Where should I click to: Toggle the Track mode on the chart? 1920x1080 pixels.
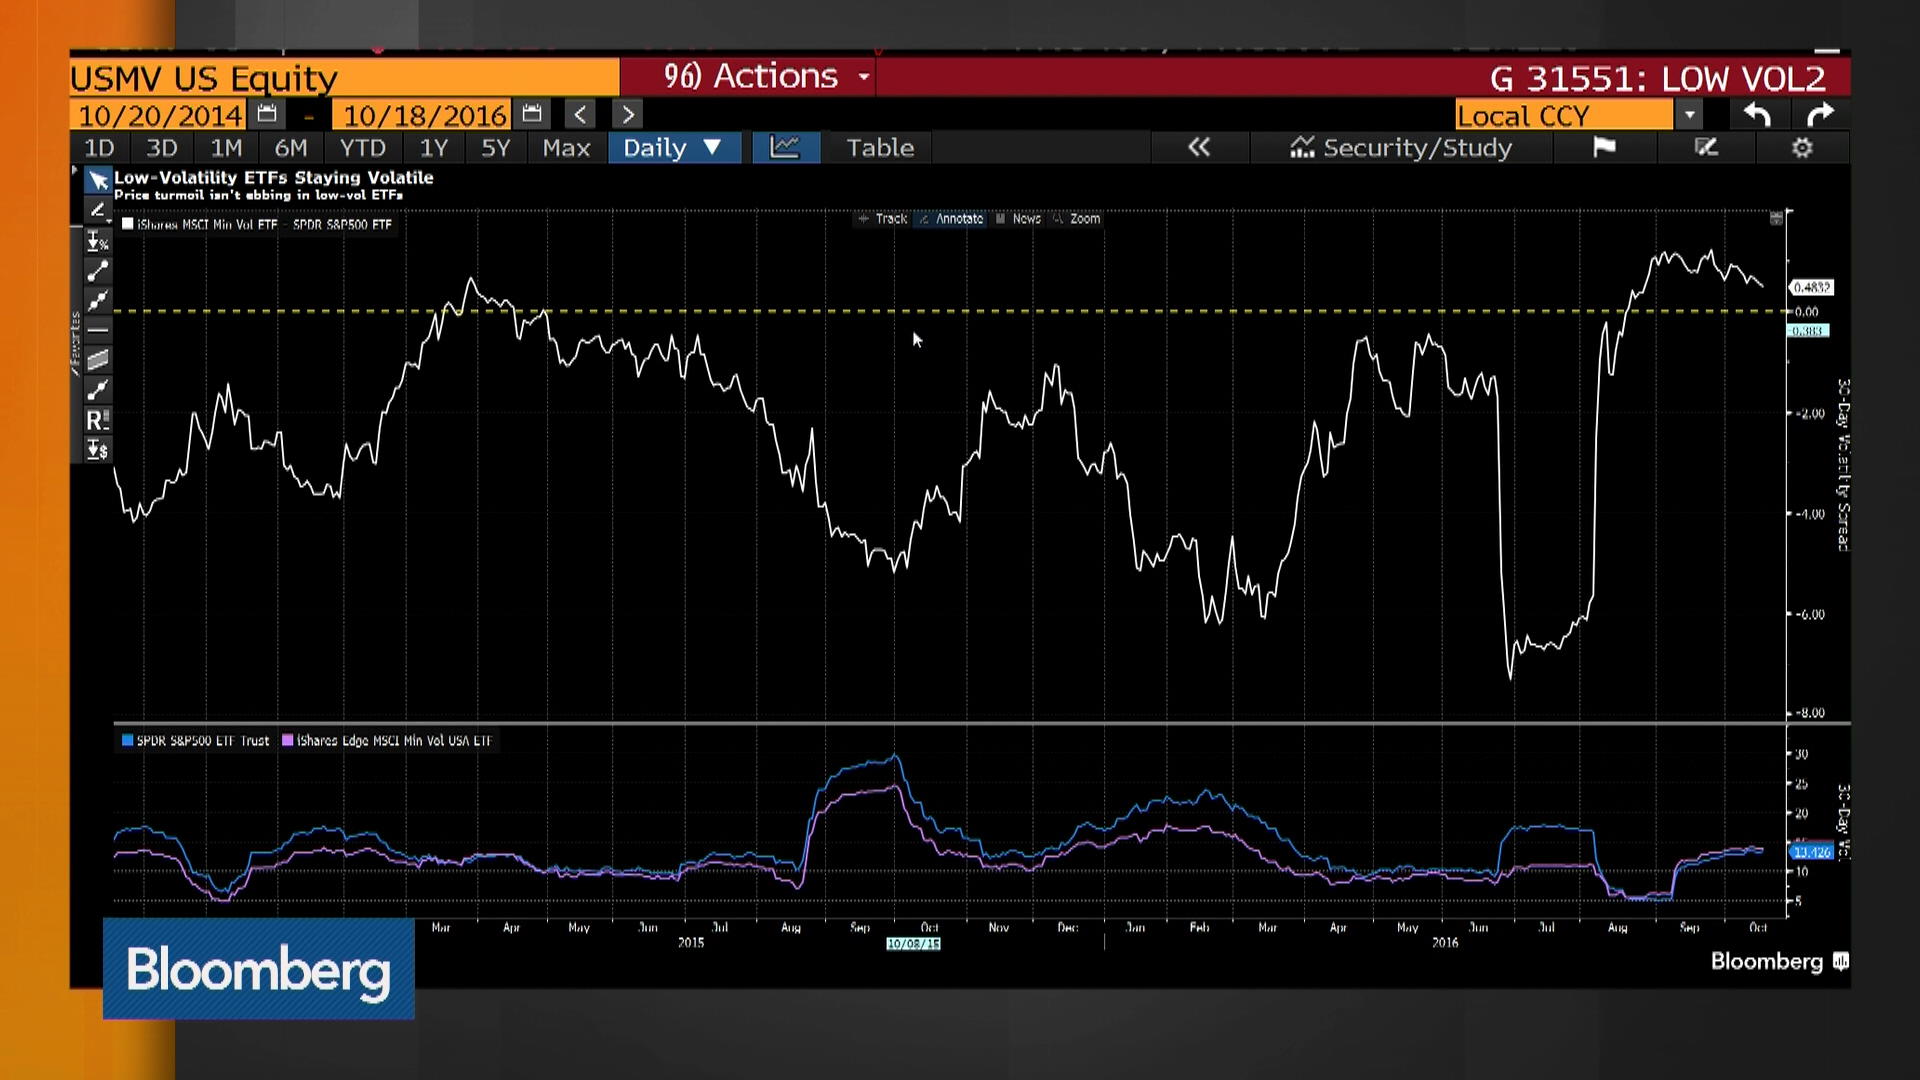pos(888,219)
